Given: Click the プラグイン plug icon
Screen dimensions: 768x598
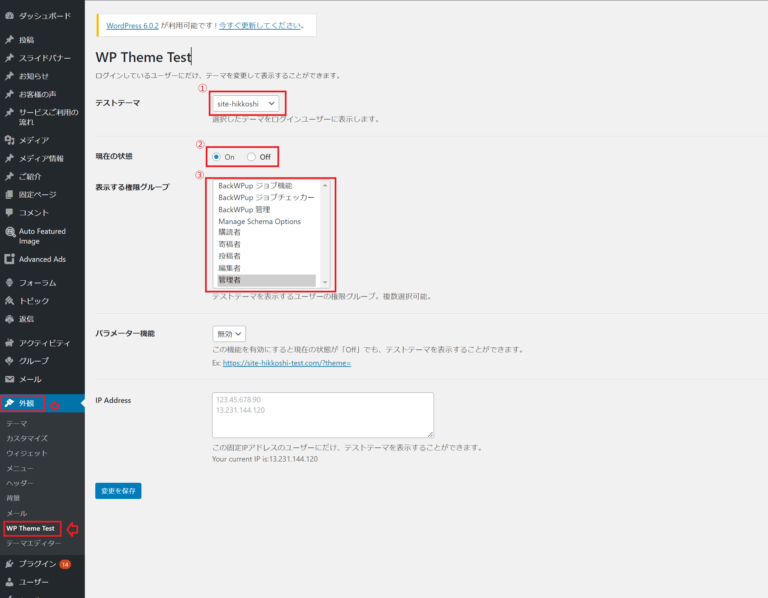Looking at the screenshot, I should coord(9,563).
